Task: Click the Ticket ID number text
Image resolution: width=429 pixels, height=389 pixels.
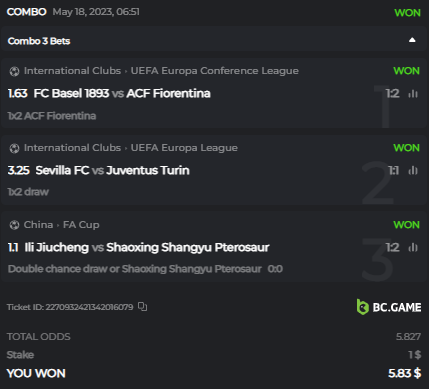Action: pyautogui.click(x=89, y=307)
